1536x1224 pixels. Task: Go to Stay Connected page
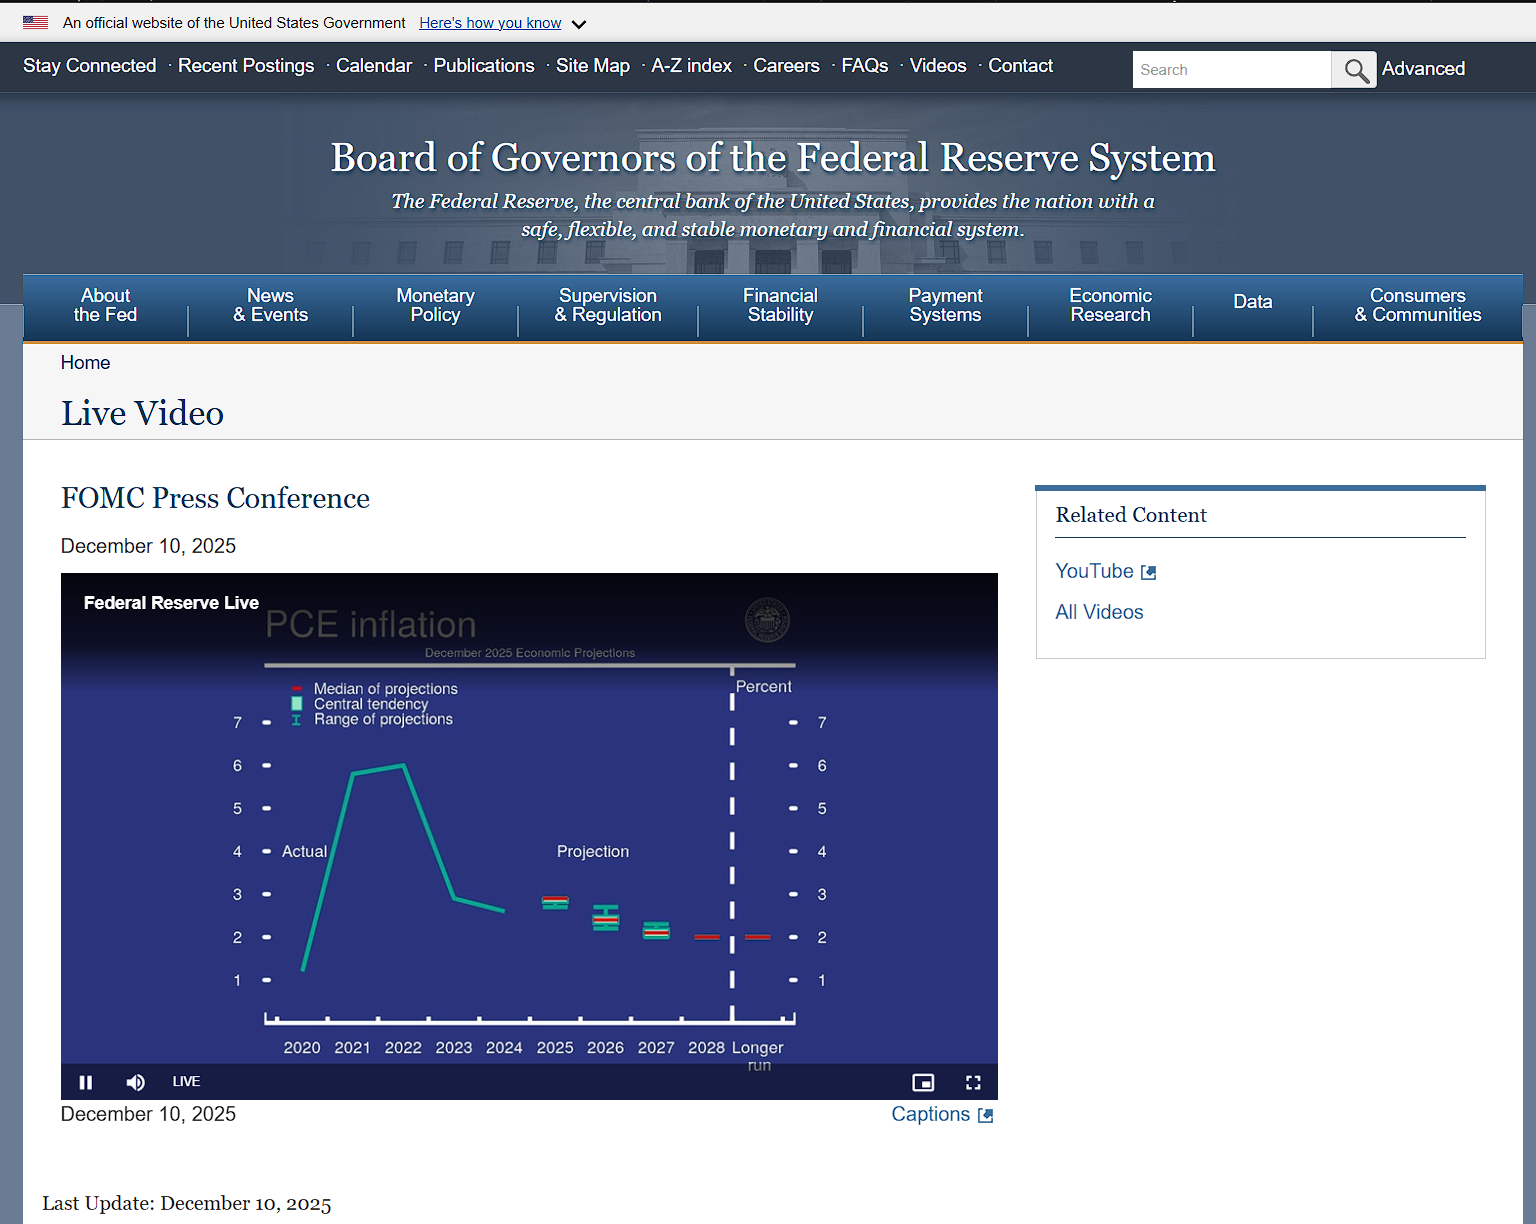click(x=90, y=66)
